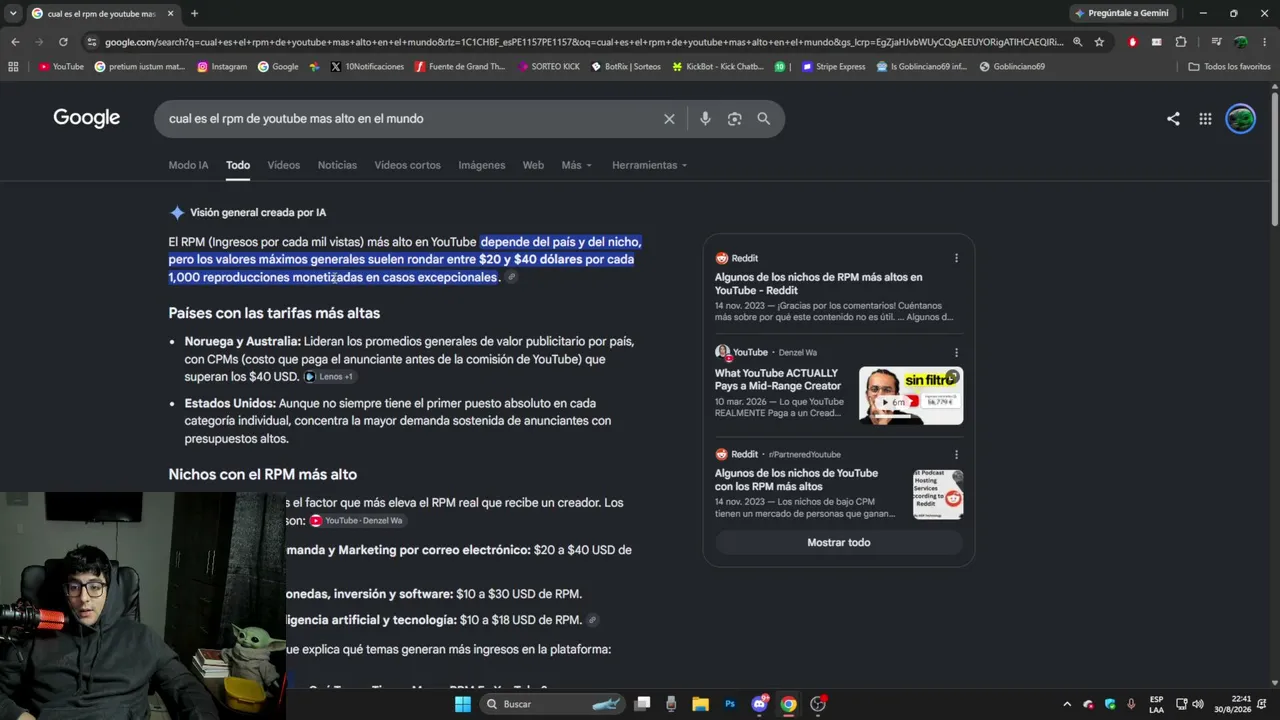Open the Lenos +1 source chip
The height and width of the screenshot is (720, 1280).
(329, 377)
